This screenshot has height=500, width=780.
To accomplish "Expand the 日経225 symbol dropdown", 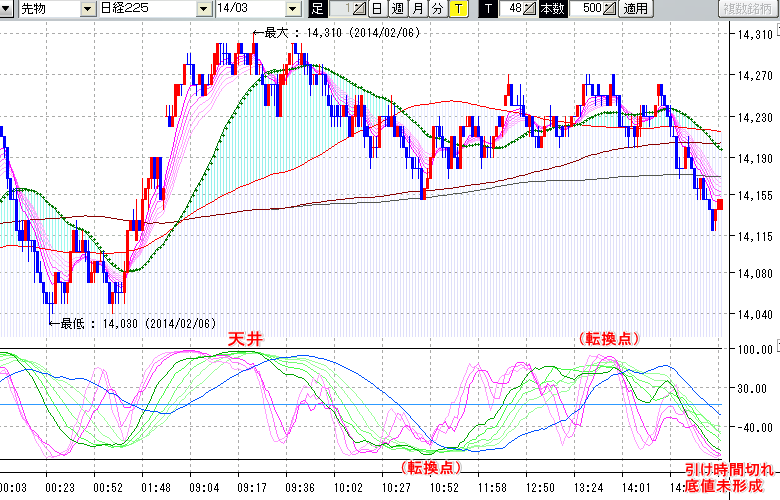I will point(204,9).
